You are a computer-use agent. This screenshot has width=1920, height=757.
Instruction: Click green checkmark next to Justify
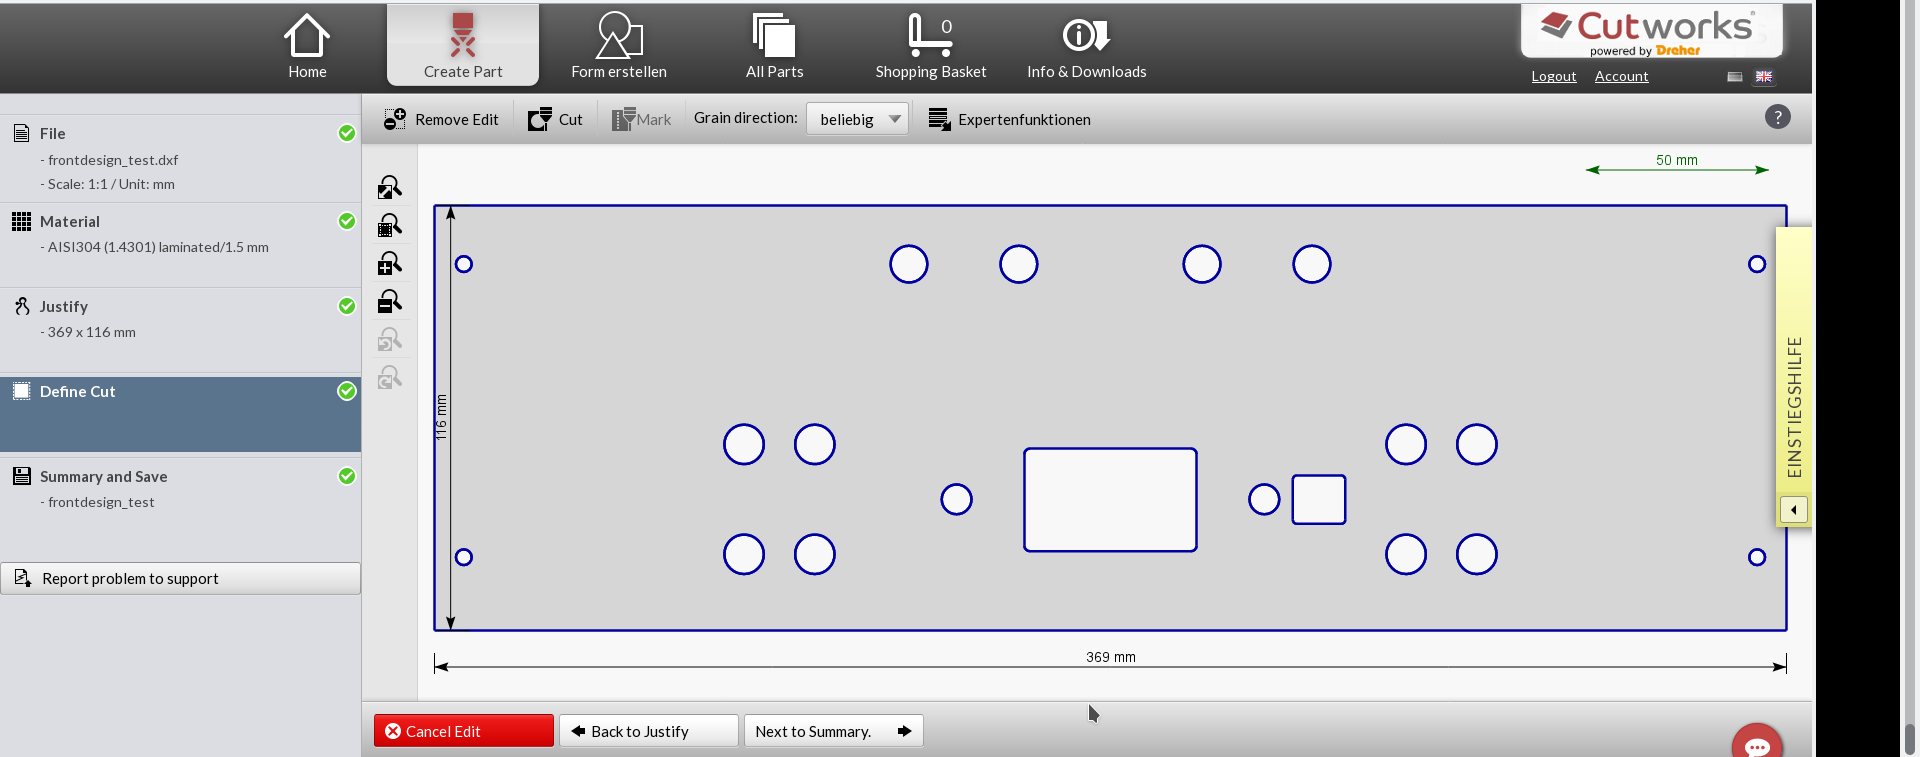347,306
